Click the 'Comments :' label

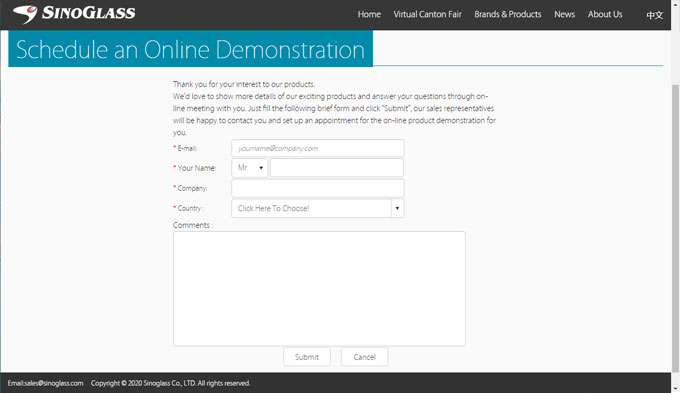coord(193,225)
